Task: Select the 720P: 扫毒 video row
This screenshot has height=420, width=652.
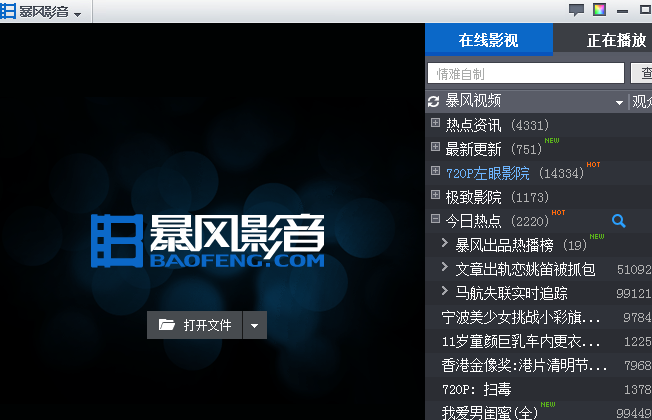Action: (538, 390)
